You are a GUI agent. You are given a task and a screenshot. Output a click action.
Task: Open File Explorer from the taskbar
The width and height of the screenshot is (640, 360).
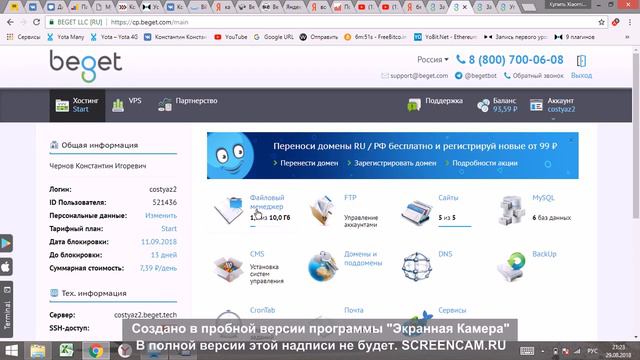click(x=38, y=351)
